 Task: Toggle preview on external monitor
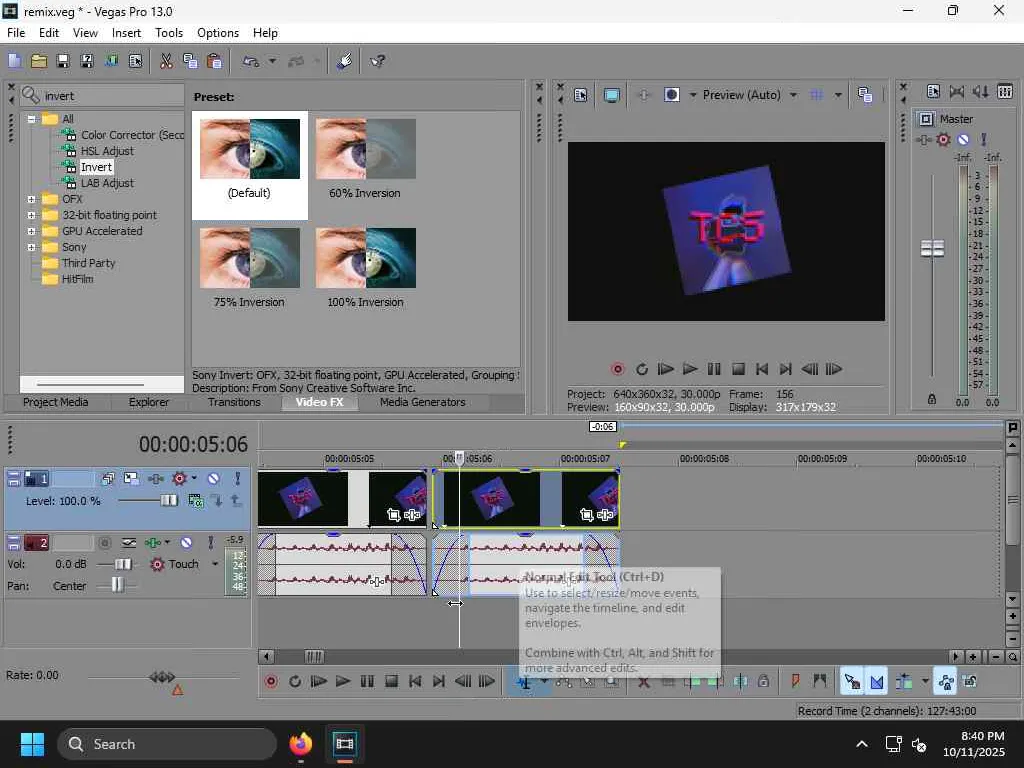click(611, 95)
